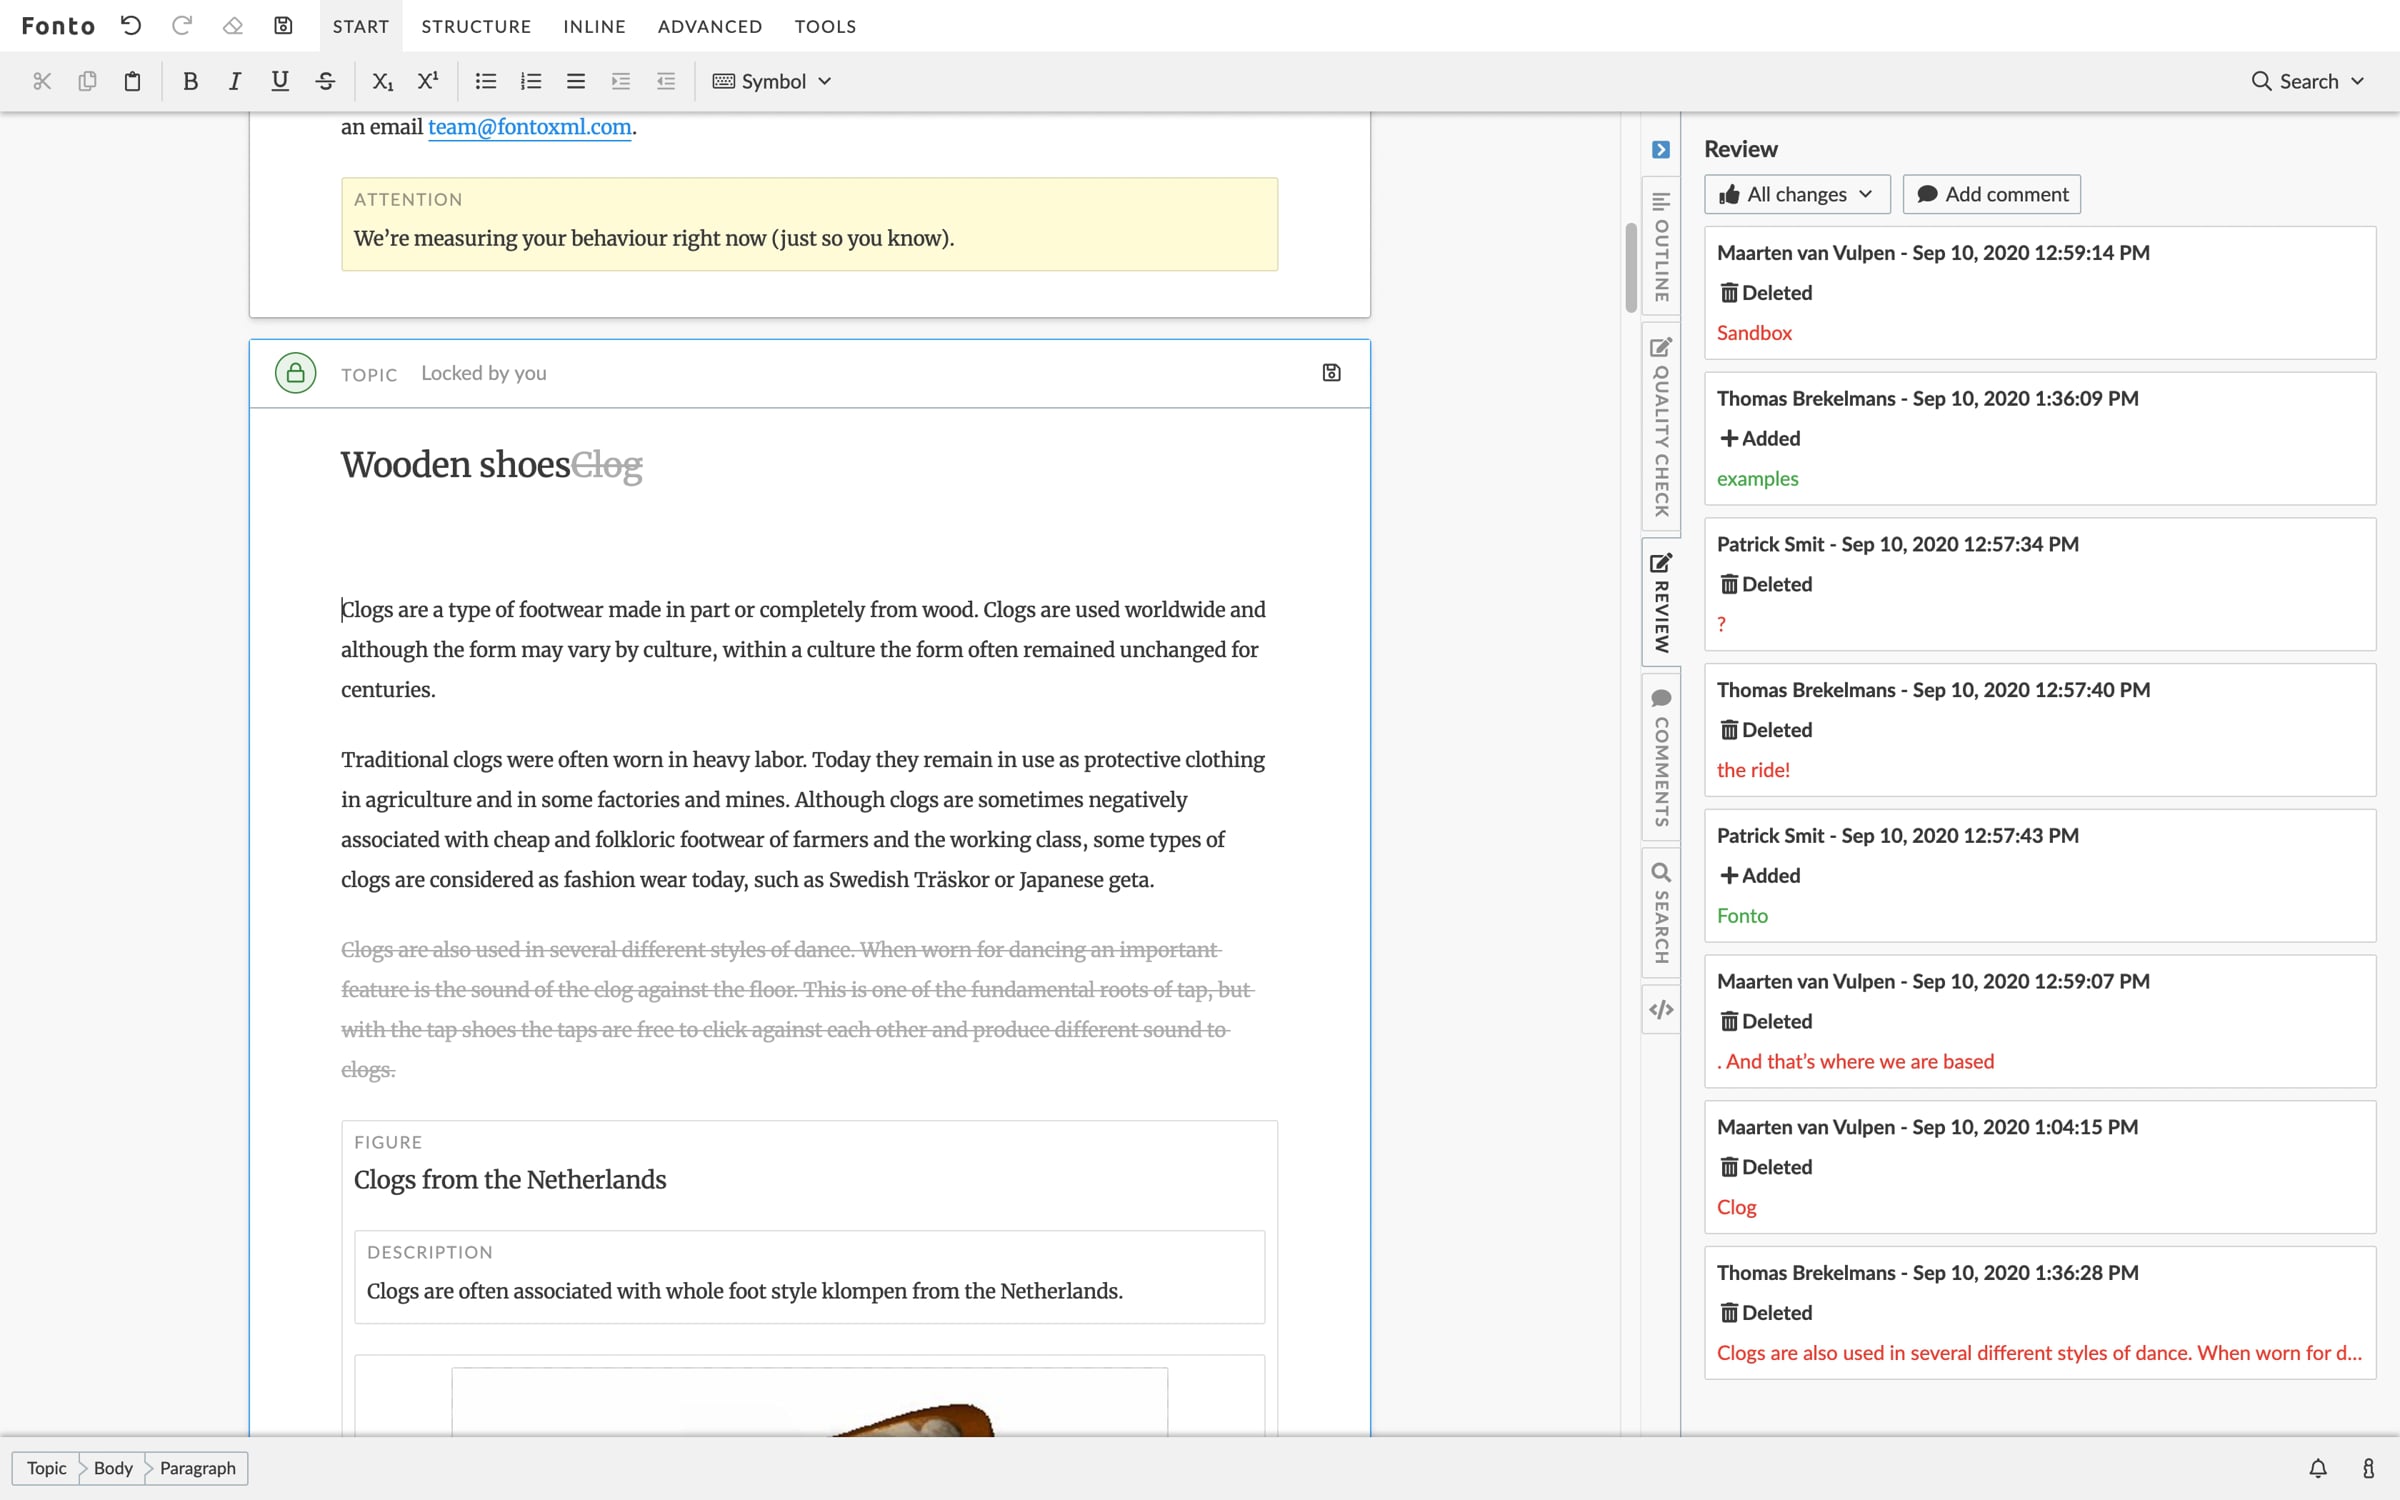Click the editor vertical scrollbar thumb
Viewport: 2400px width, 1500px height.
point(1631,267)
